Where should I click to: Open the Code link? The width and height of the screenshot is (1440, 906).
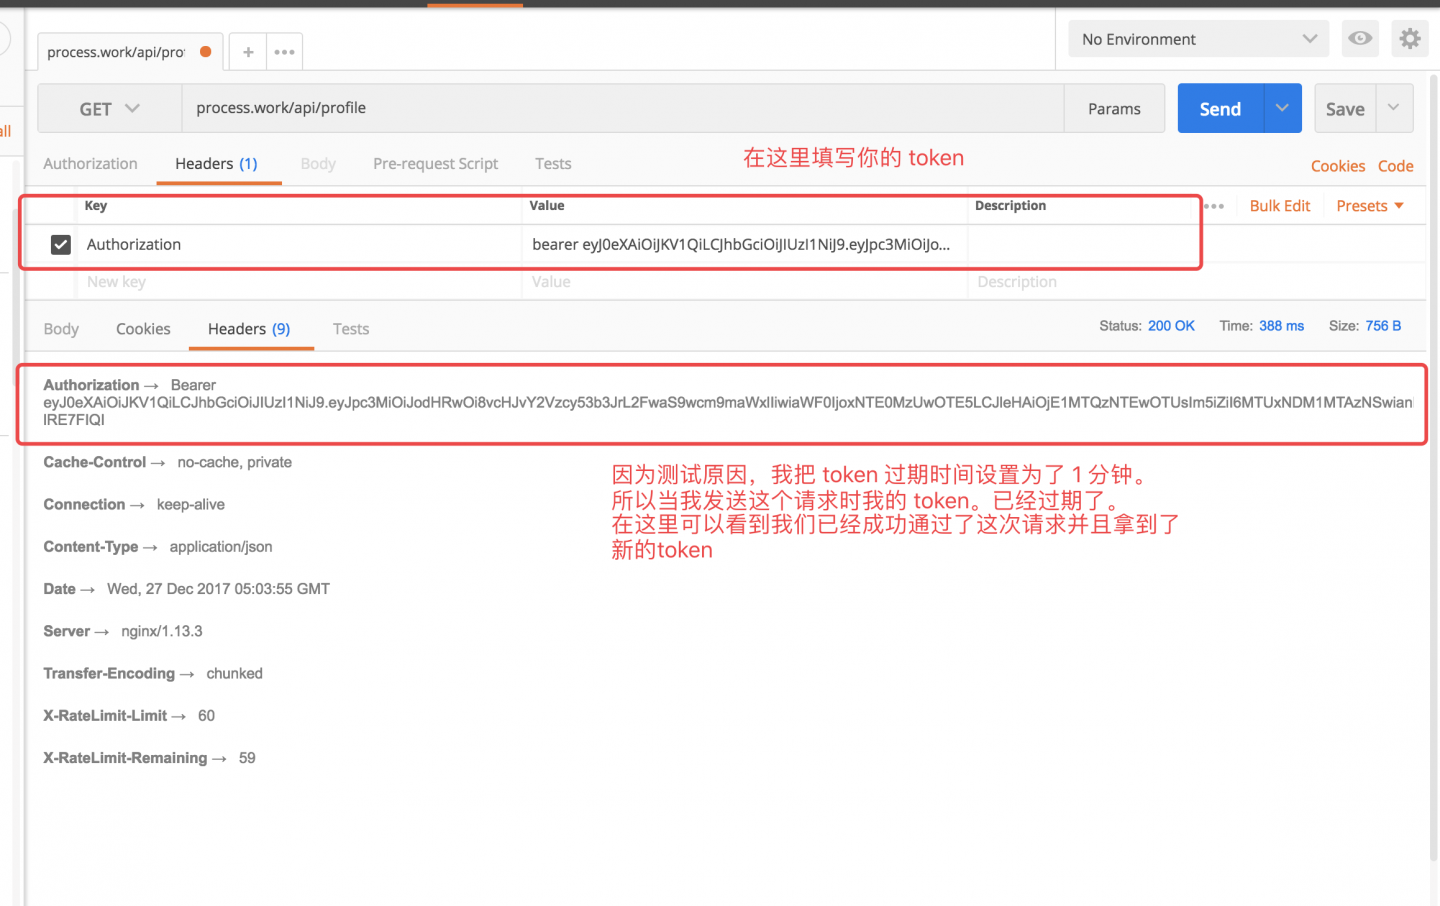(1395, 166)
